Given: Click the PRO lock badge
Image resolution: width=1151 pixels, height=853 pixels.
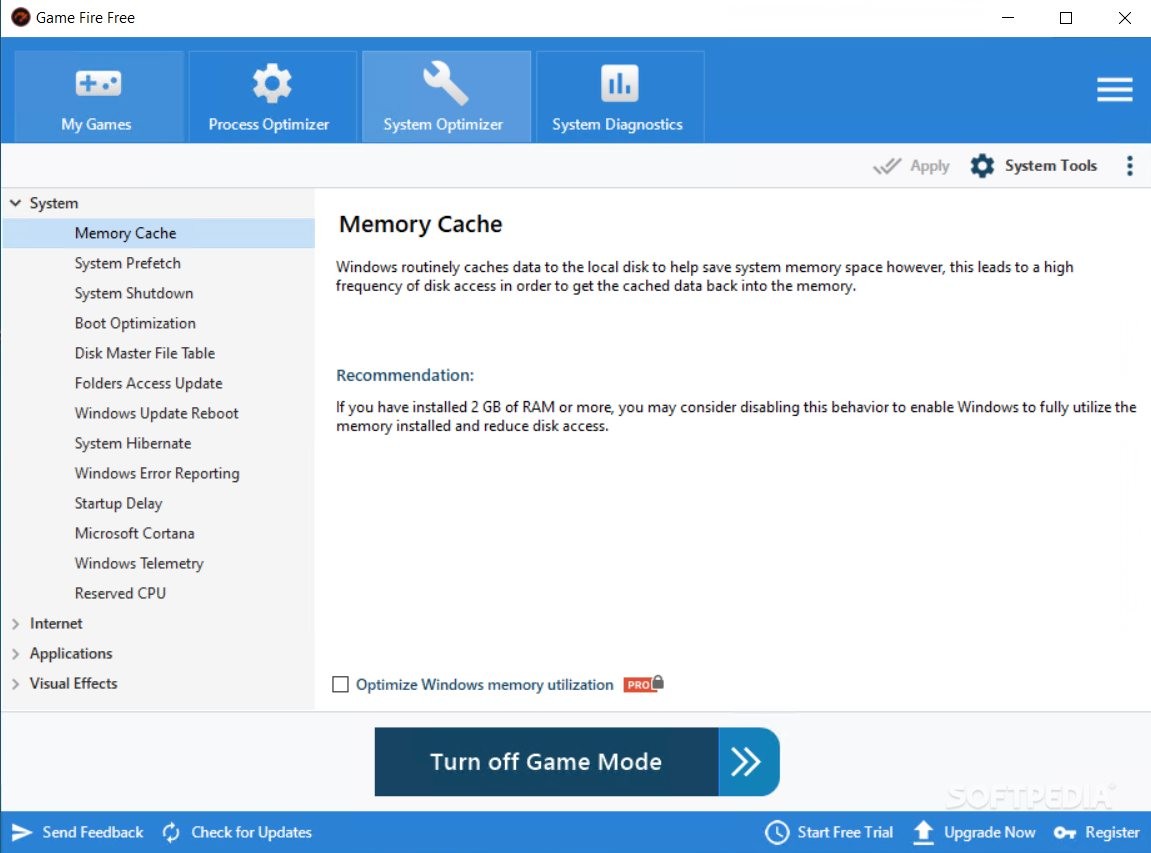Looking at the screenshot, I should [644, 684].
